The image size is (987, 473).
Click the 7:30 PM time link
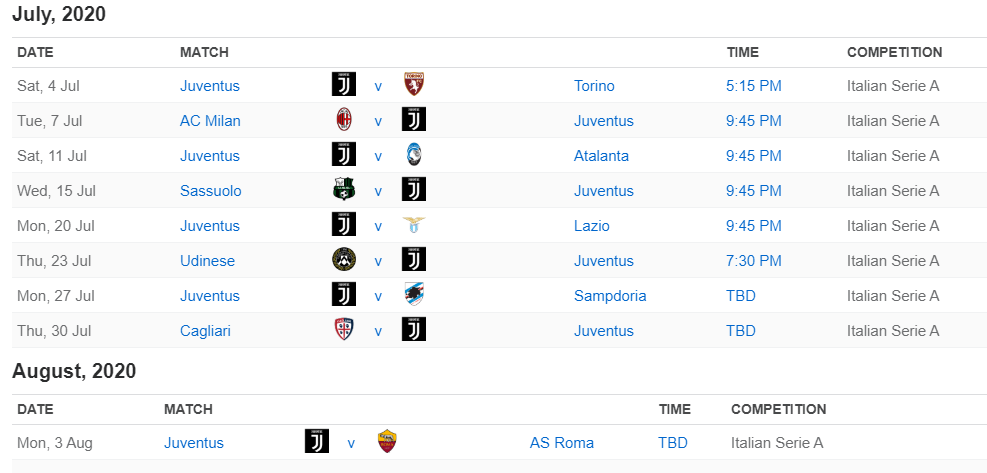click(x=753, y=261)
